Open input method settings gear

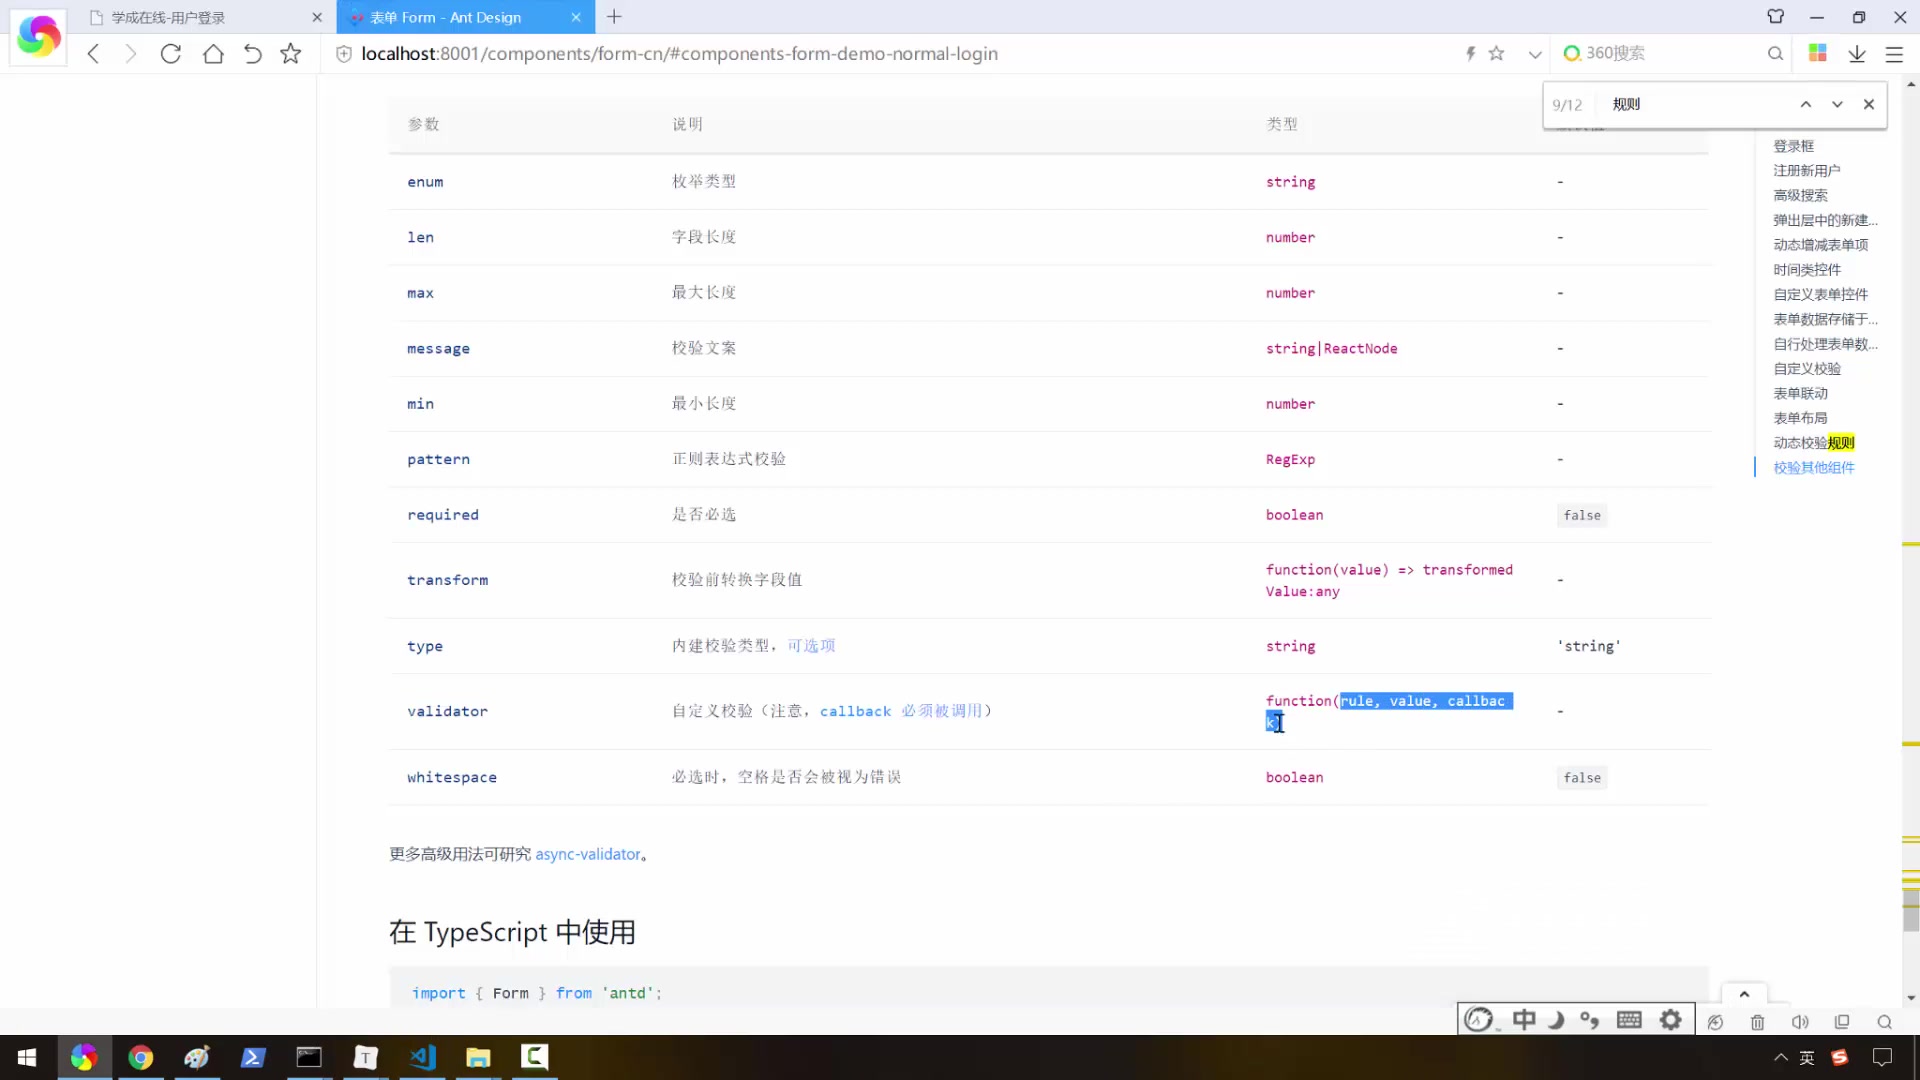(1671, 1020)
